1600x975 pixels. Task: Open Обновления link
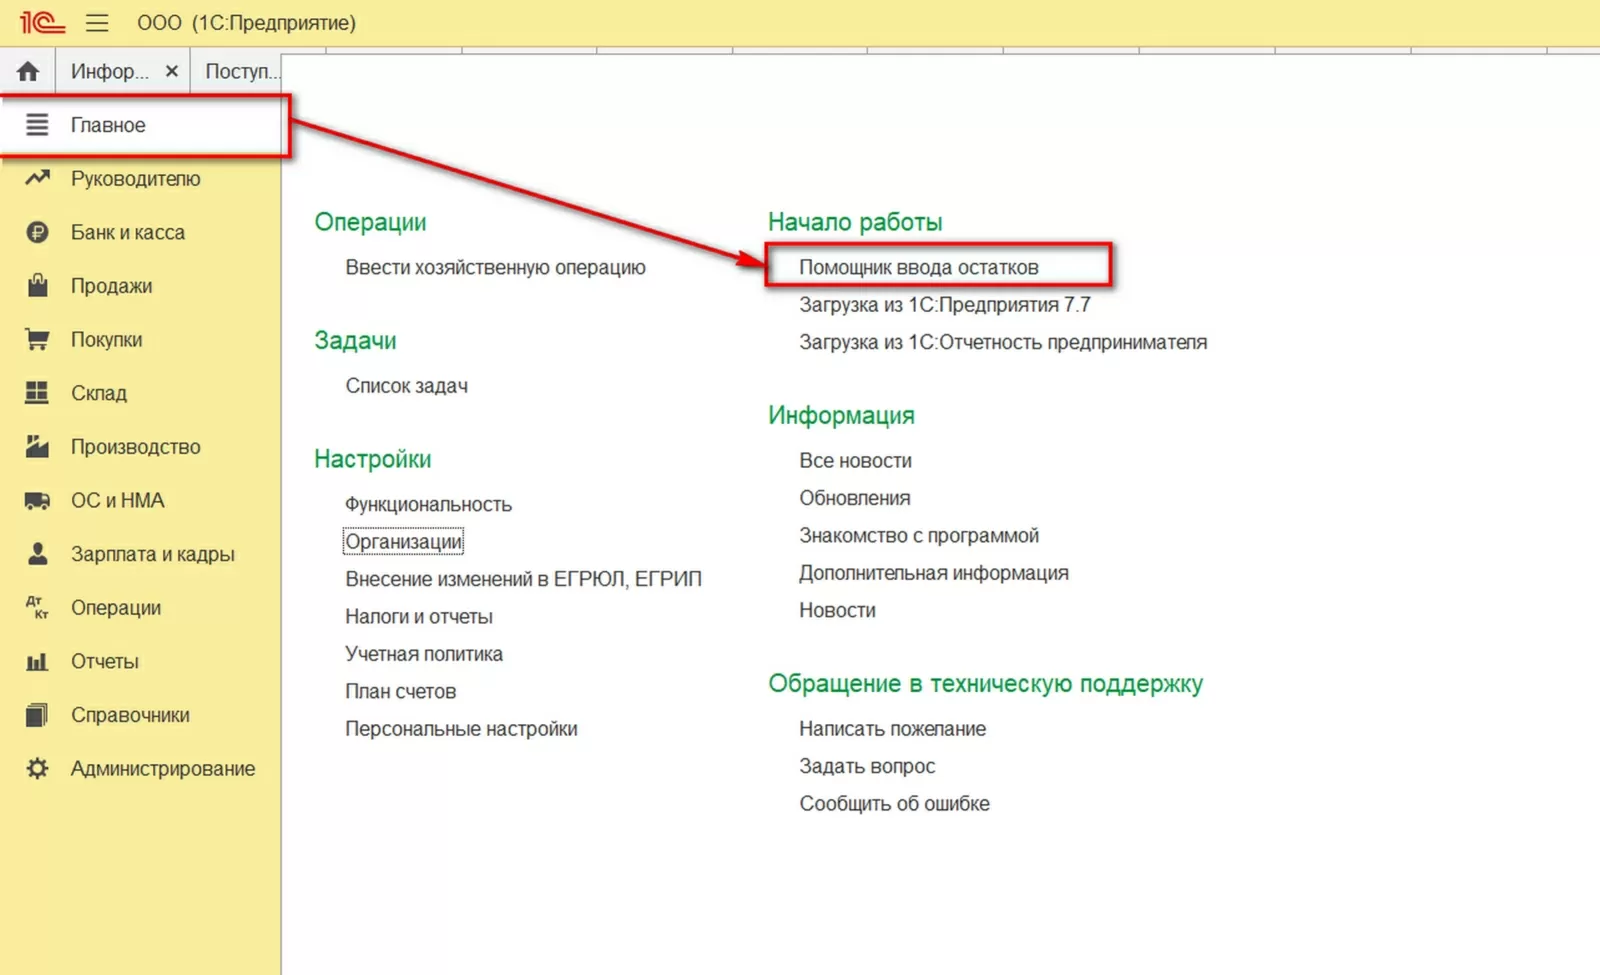(854, 498)
